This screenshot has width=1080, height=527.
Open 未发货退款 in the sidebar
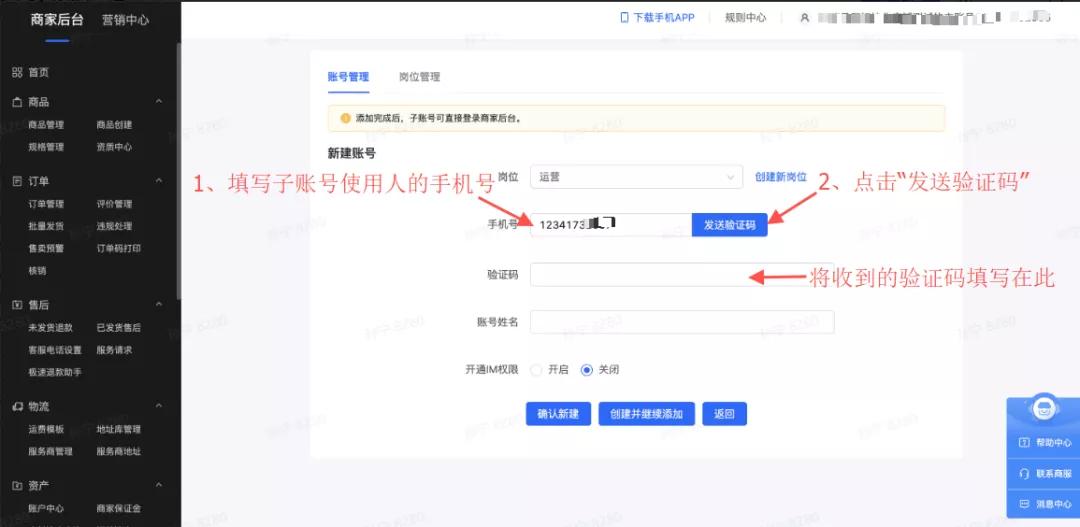pyautogui.click(x=50, y=327)
